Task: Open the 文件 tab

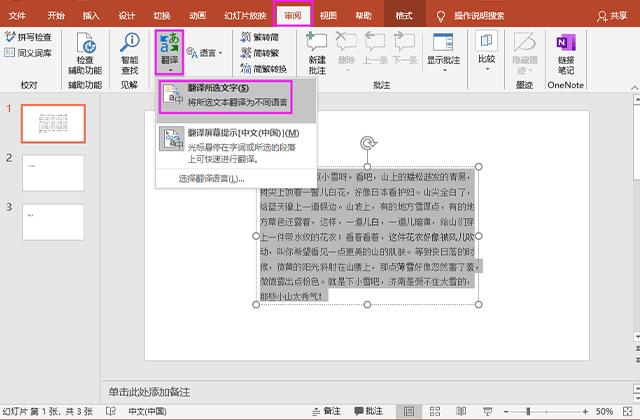Action: point(17,16)
